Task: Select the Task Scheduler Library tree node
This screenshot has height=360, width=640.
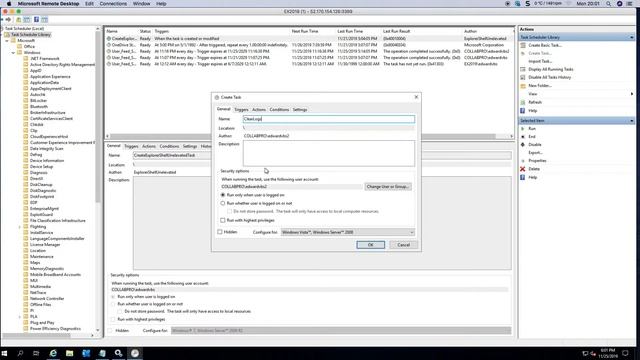Action: click(31, 35)
